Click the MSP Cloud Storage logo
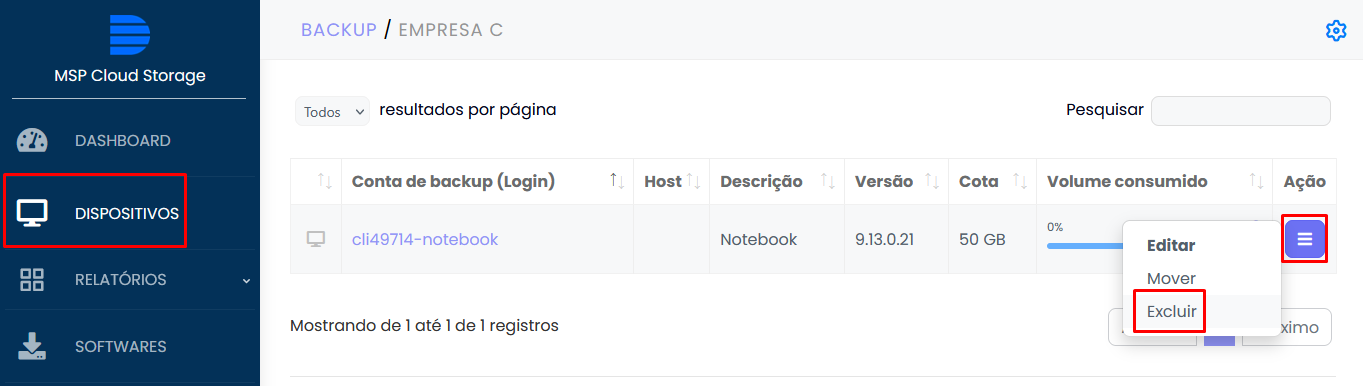 129,35
